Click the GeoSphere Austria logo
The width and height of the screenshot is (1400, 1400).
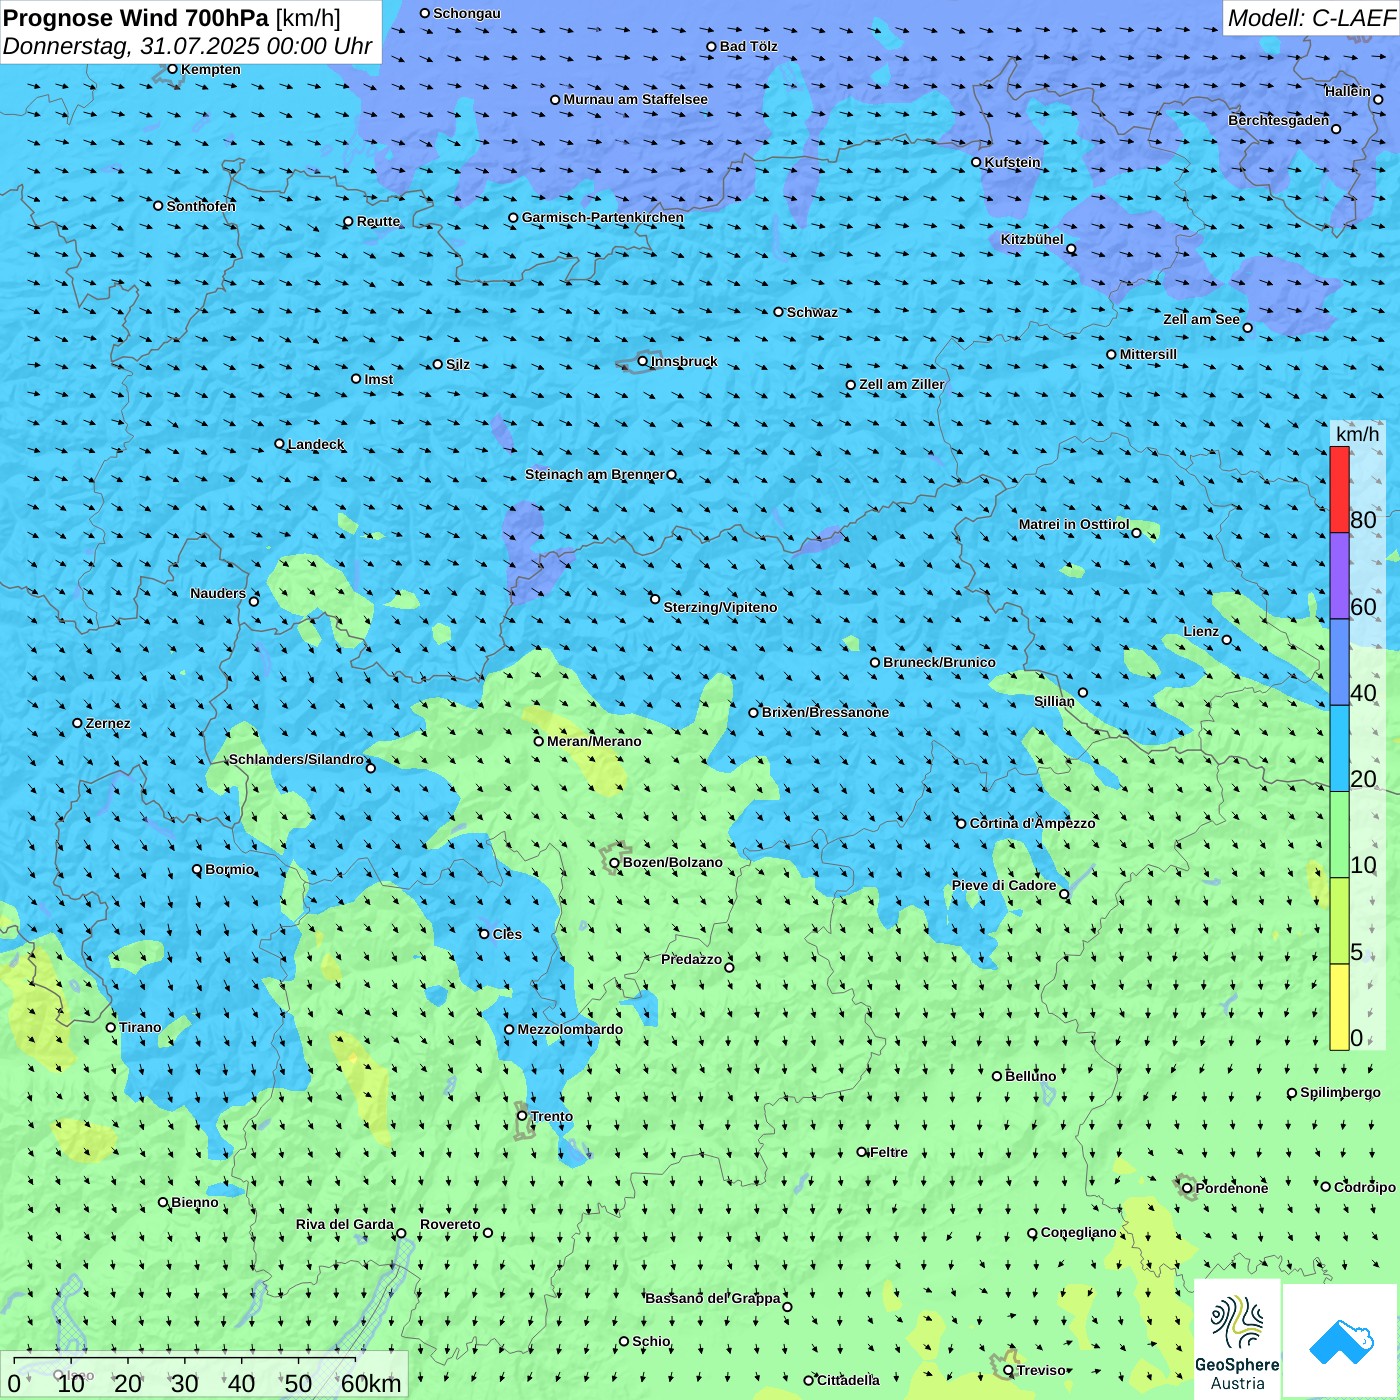click(1237, 1340)
